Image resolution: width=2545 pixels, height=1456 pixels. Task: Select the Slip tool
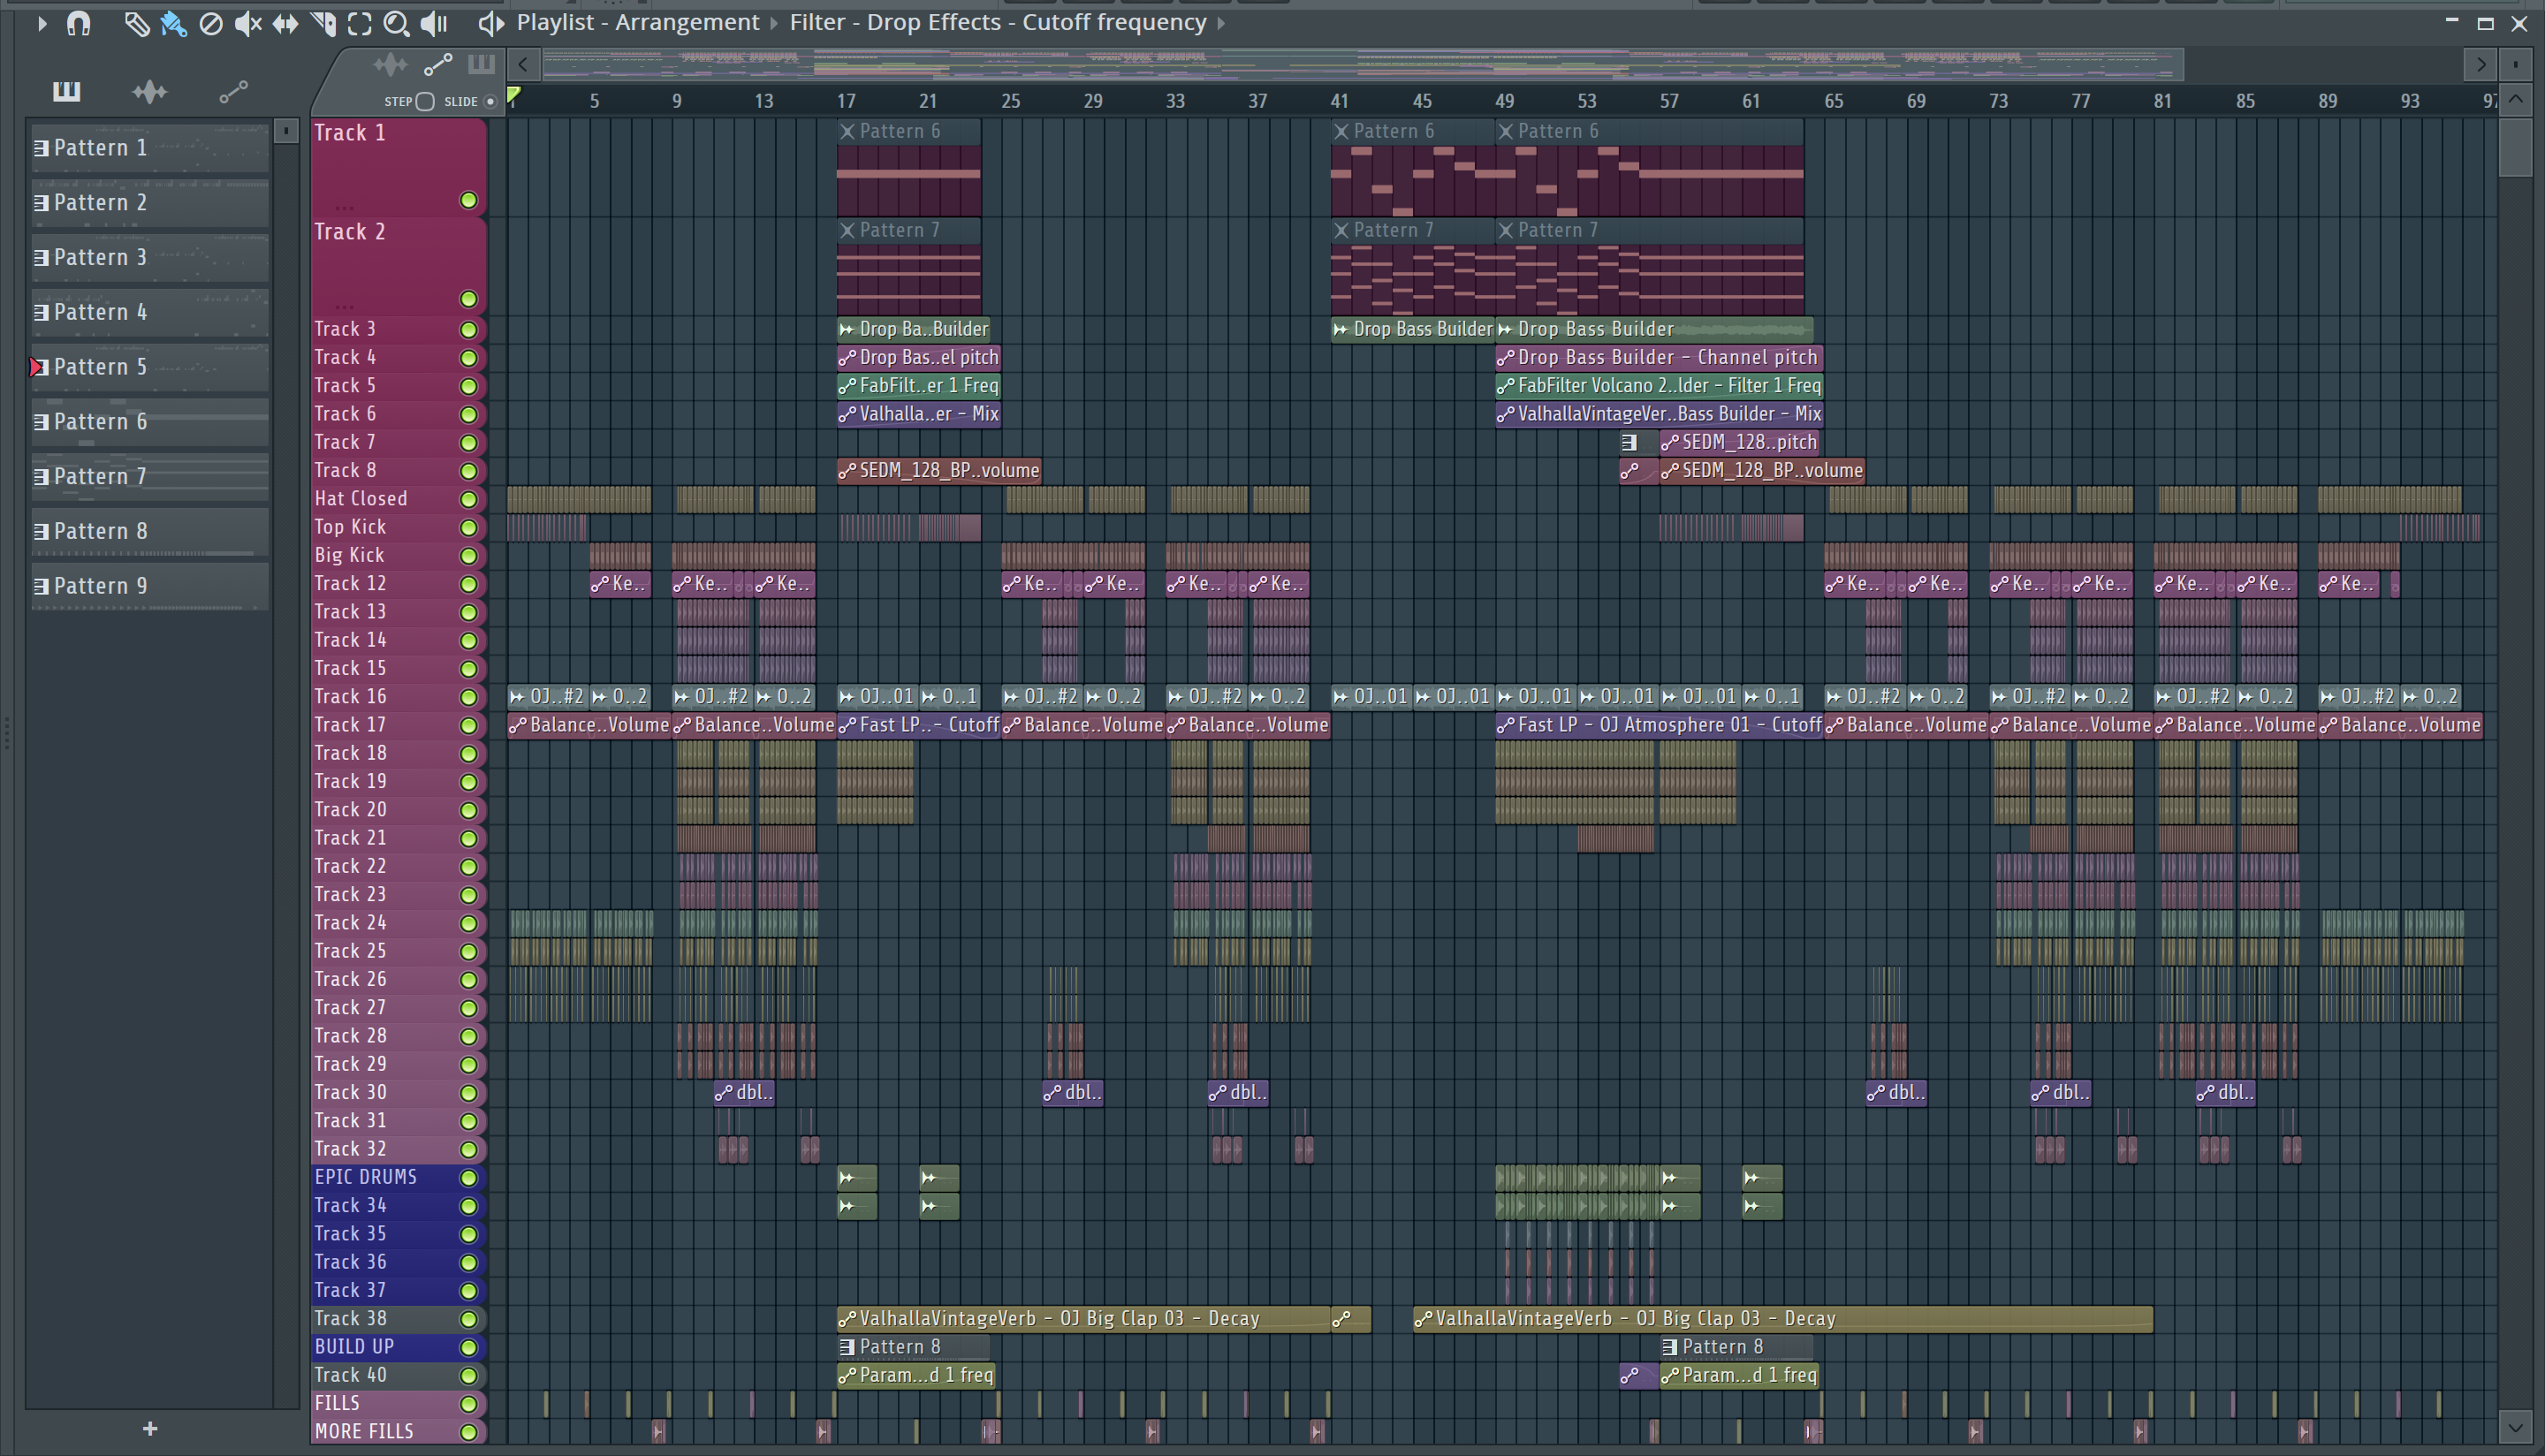point(285,23)
